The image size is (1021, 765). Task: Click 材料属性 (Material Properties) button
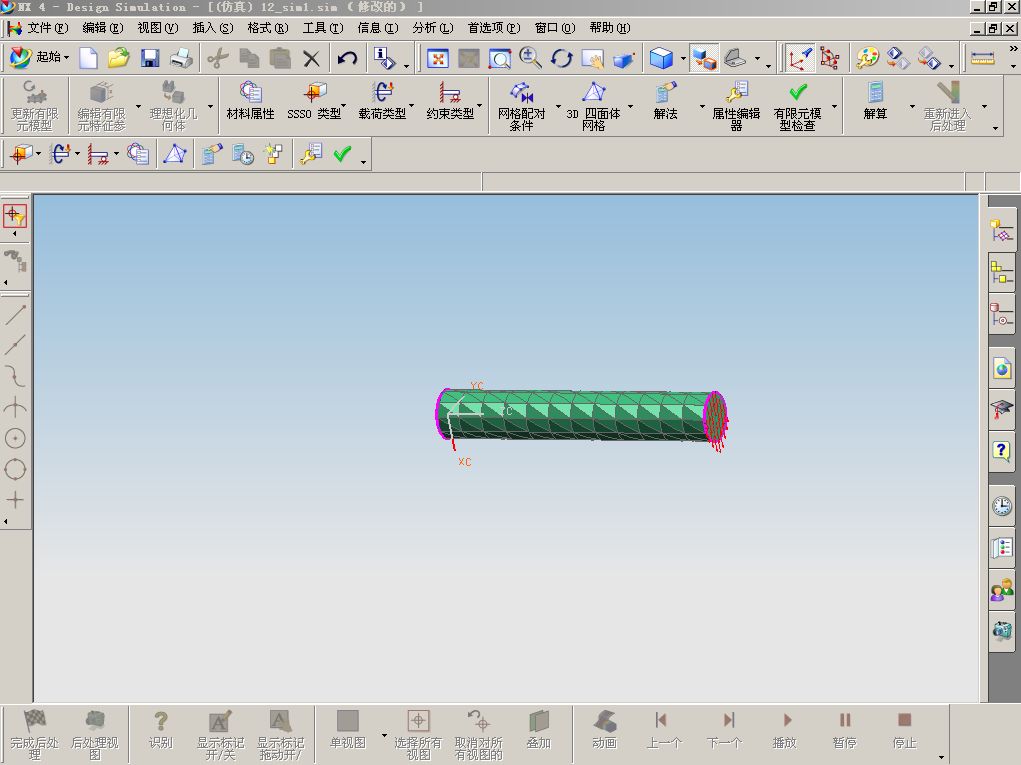click(250, 102)
